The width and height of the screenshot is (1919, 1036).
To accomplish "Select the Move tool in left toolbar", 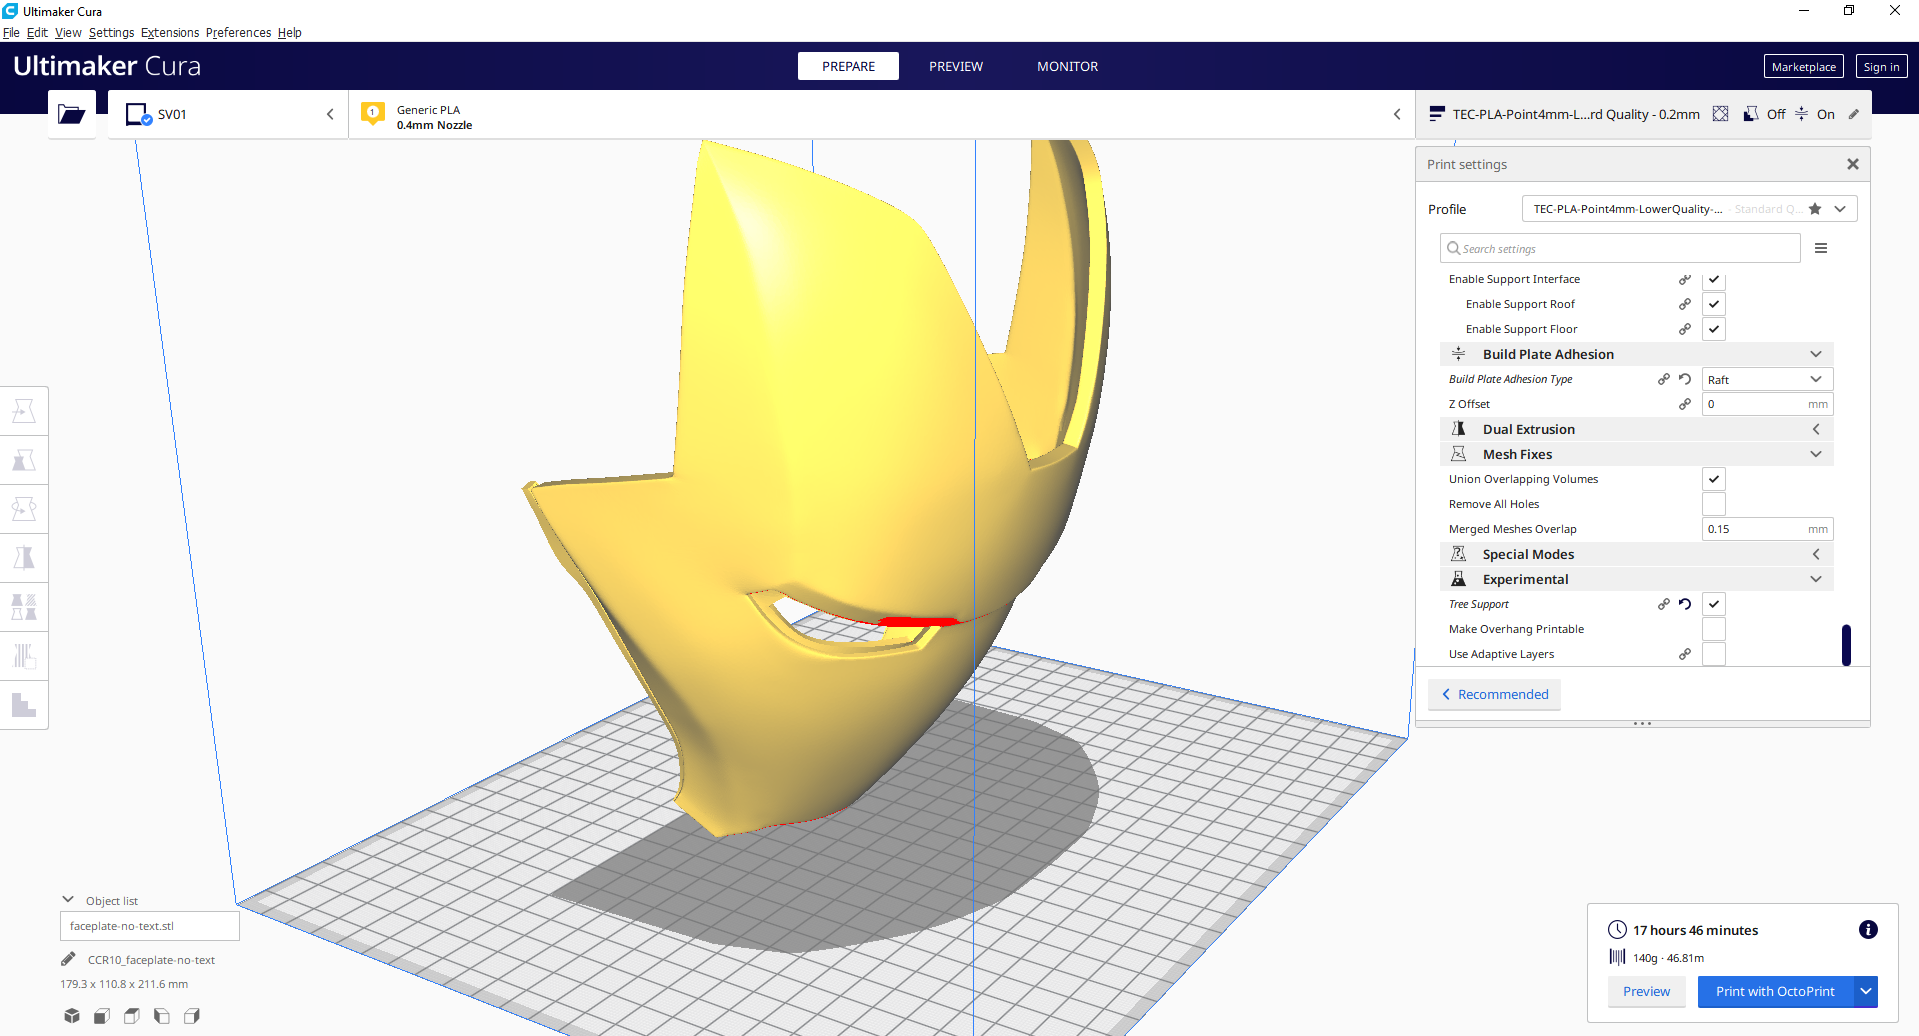I will tap(24, 411).
